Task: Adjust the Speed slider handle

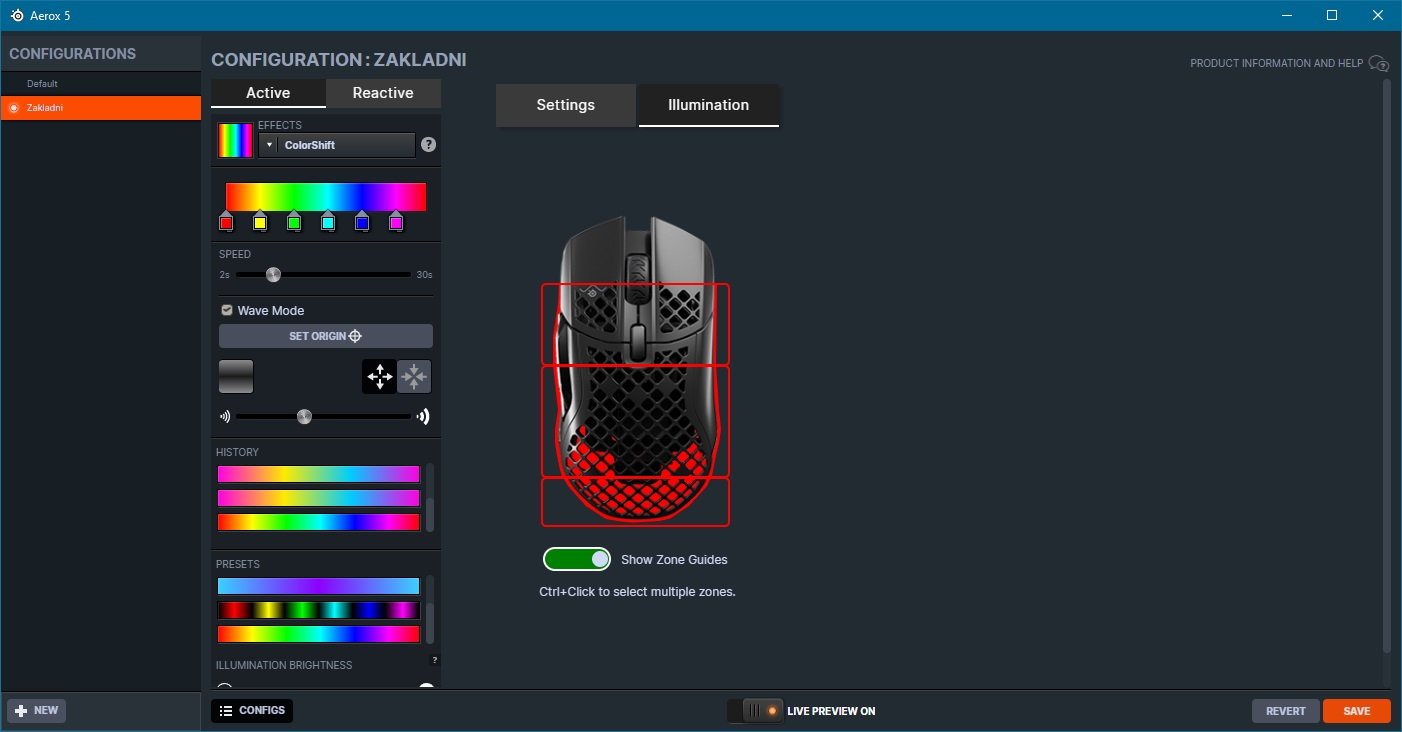Action: 273,274
